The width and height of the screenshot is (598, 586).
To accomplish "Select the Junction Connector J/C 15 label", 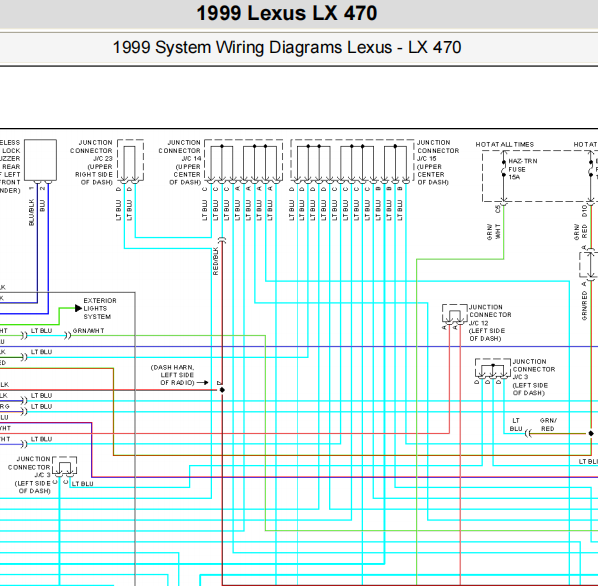I will click(438, 162).
